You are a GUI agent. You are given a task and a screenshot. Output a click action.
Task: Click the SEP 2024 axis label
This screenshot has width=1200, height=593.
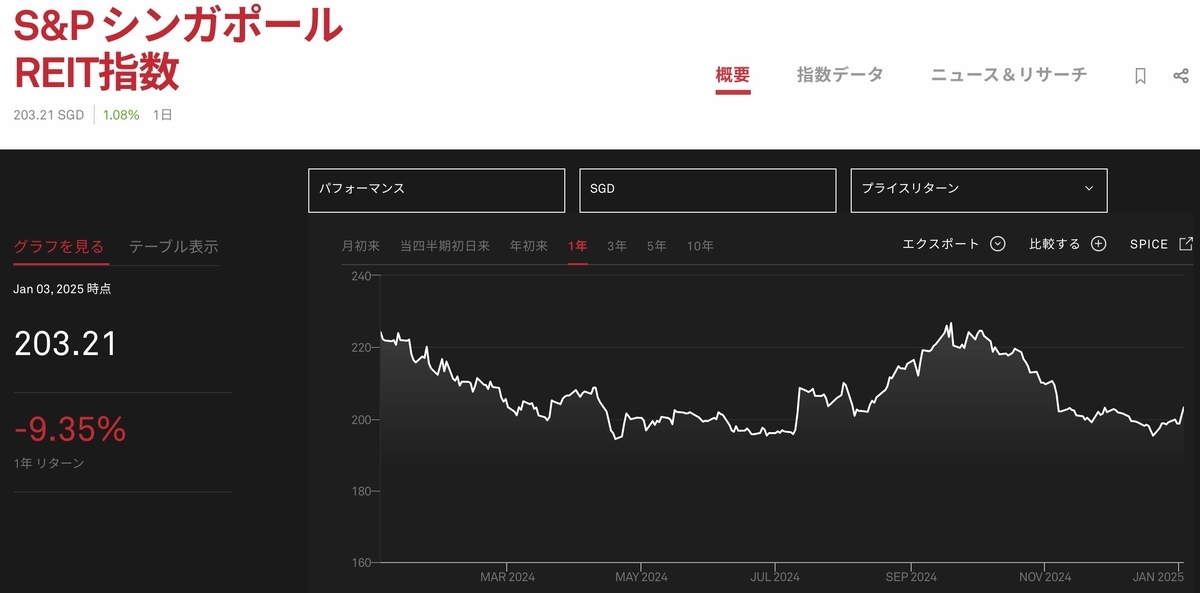(x=910, y=577)
